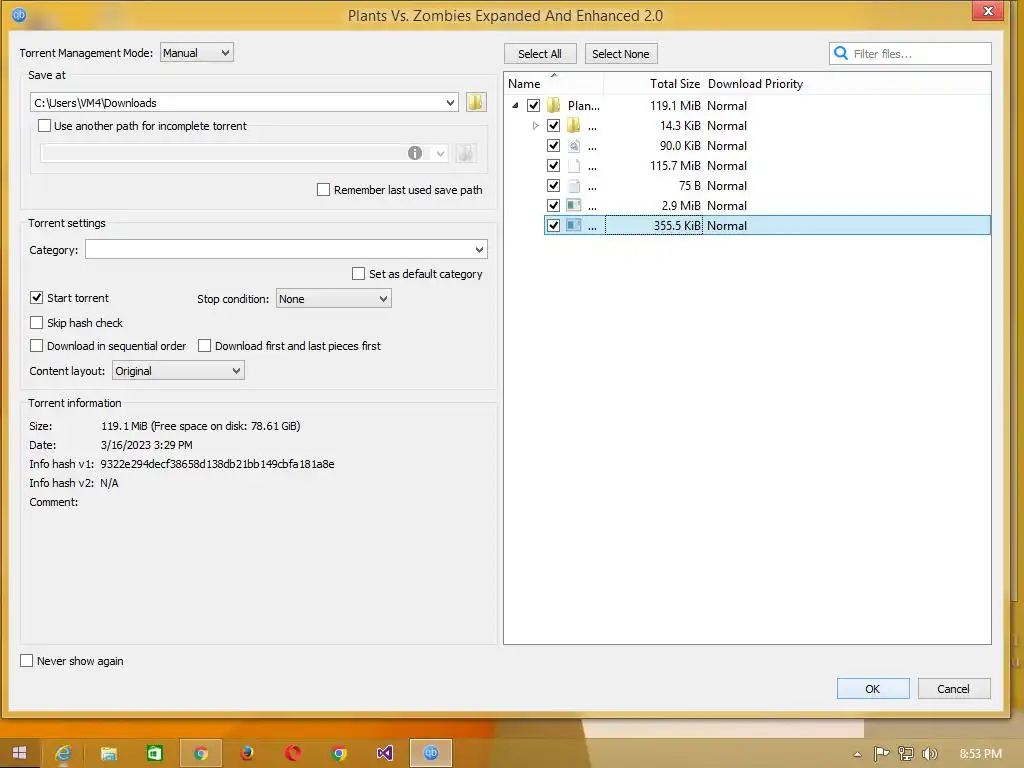This screenshot has width=1024, height=768.
Task: Open the Category dropdown
Action: point(286,249)
